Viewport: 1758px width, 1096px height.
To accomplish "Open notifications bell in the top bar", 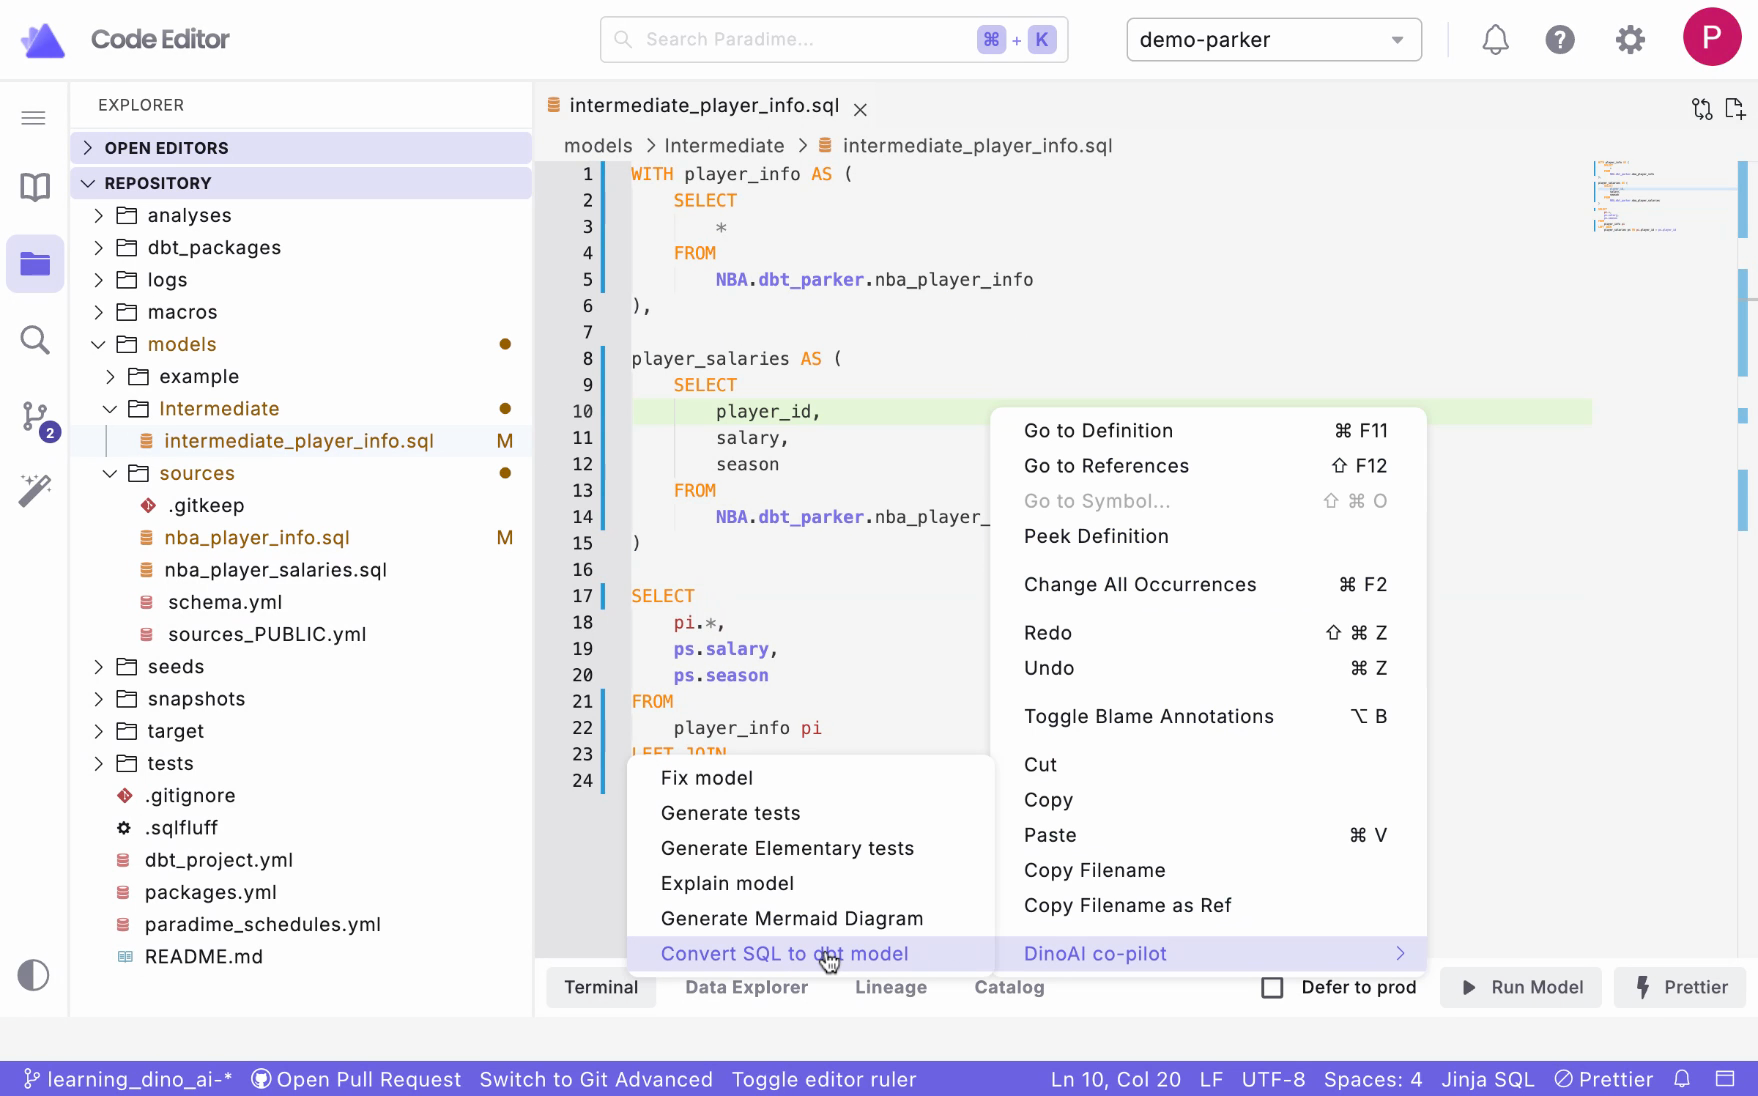I will (1495, 40).
